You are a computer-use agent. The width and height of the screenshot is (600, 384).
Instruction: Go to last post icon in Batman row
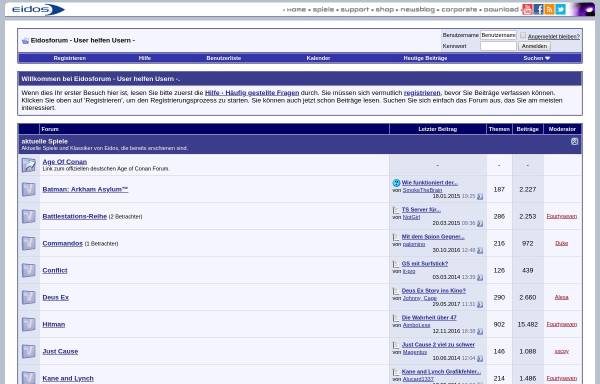[x=480, y=197]
